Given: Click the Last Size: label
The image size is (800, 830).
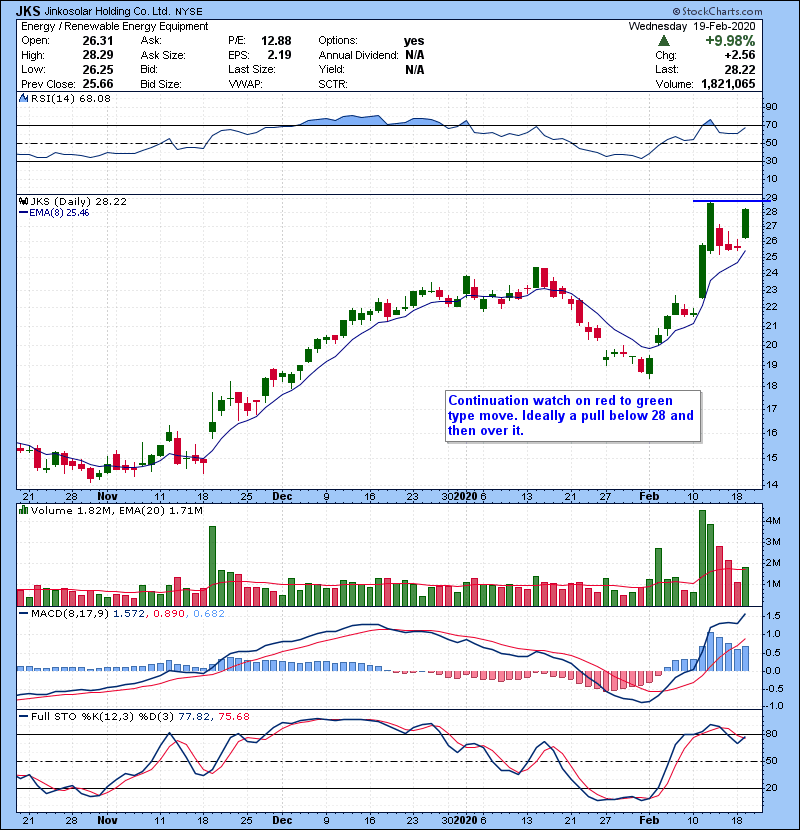Looking at the screenshot, I should [x=251, y=69].
